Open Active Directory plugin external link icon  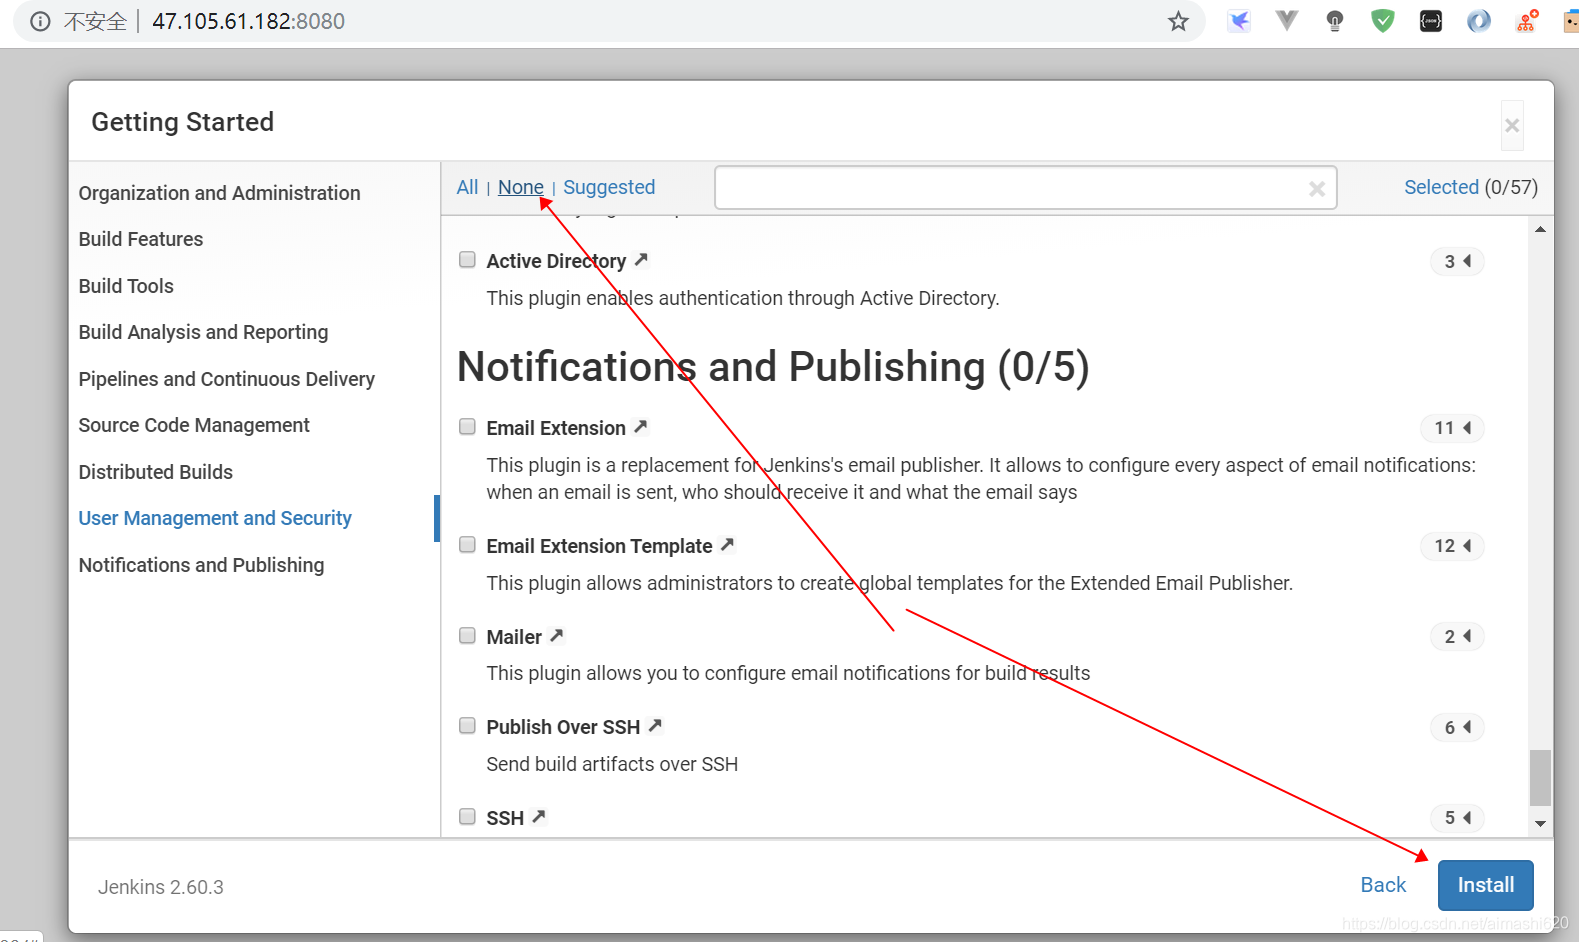pos(641,260)
